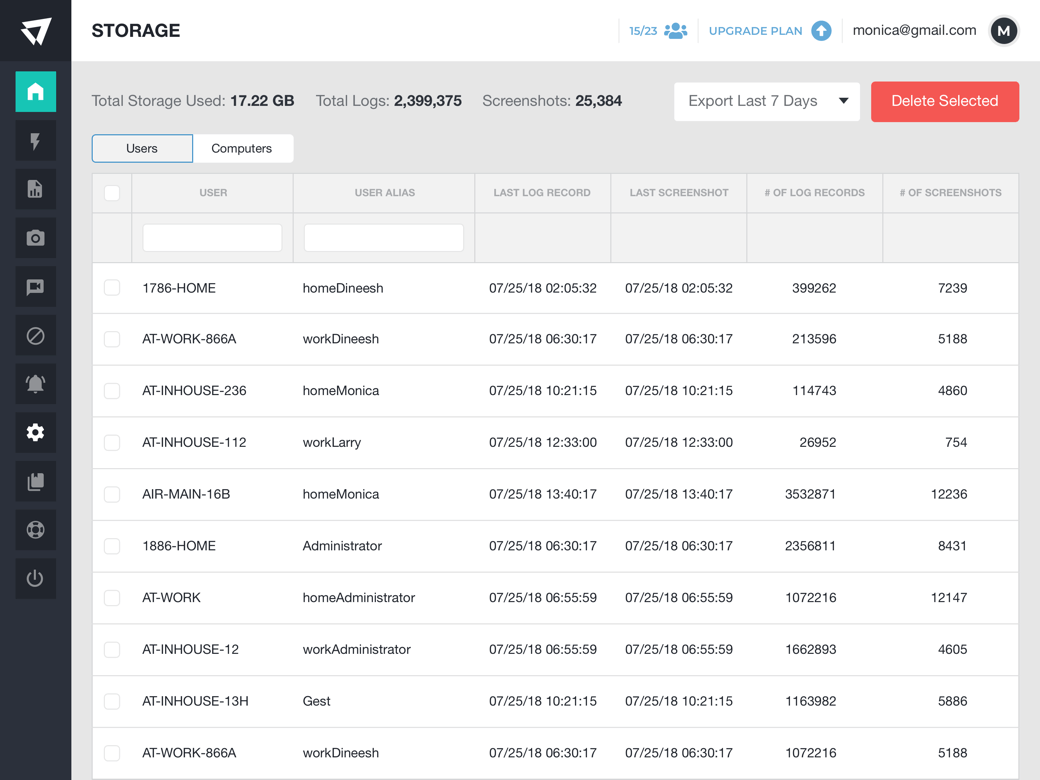Click the workLarry alias cell
The image size is (1040, 780).
pyautogui.click(x=332, y=442)
